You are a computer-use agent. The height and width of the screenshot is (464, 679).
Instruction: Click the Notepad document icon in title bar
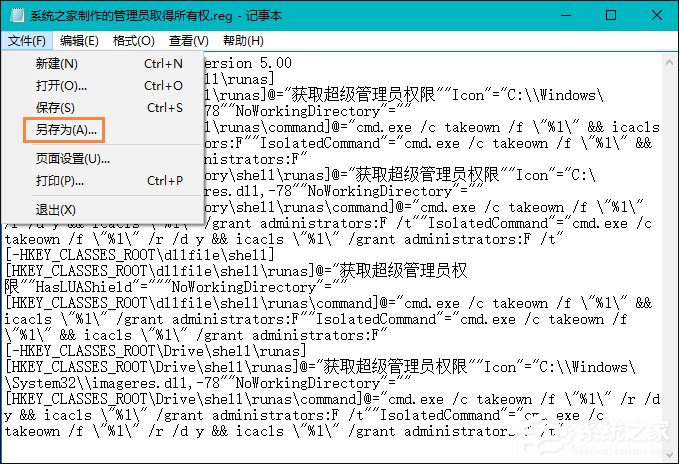16,16
